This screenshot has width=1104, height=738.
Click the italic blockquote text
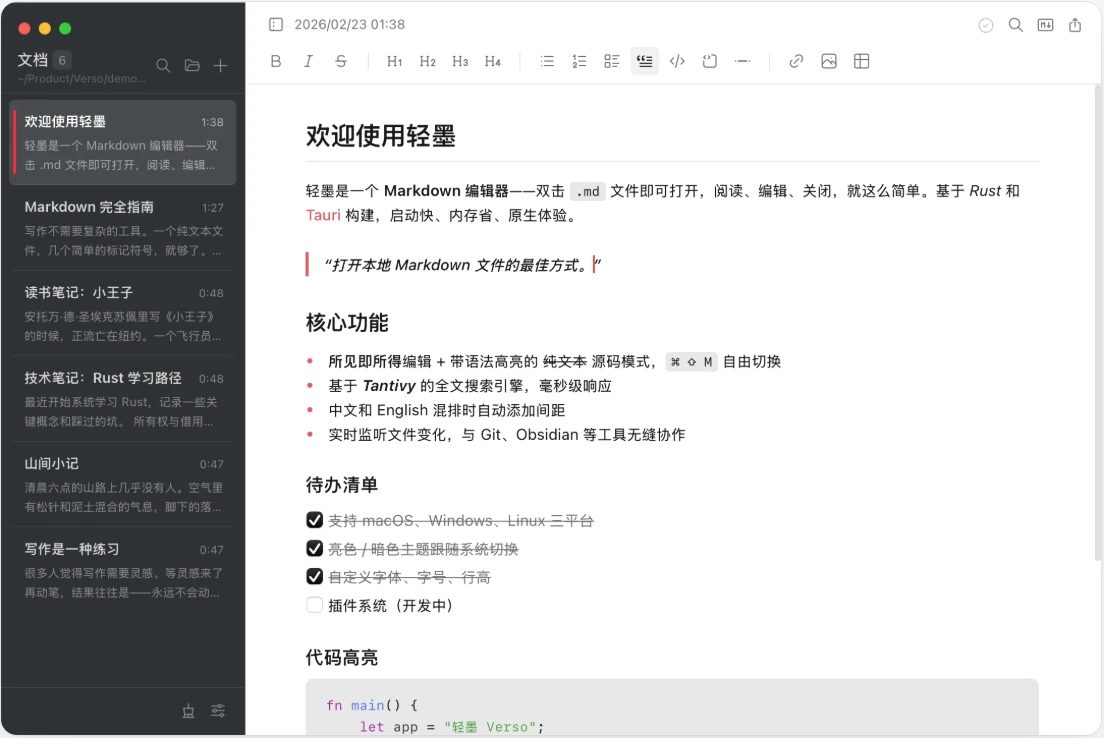pyautogui.click(x=463, y=265)
